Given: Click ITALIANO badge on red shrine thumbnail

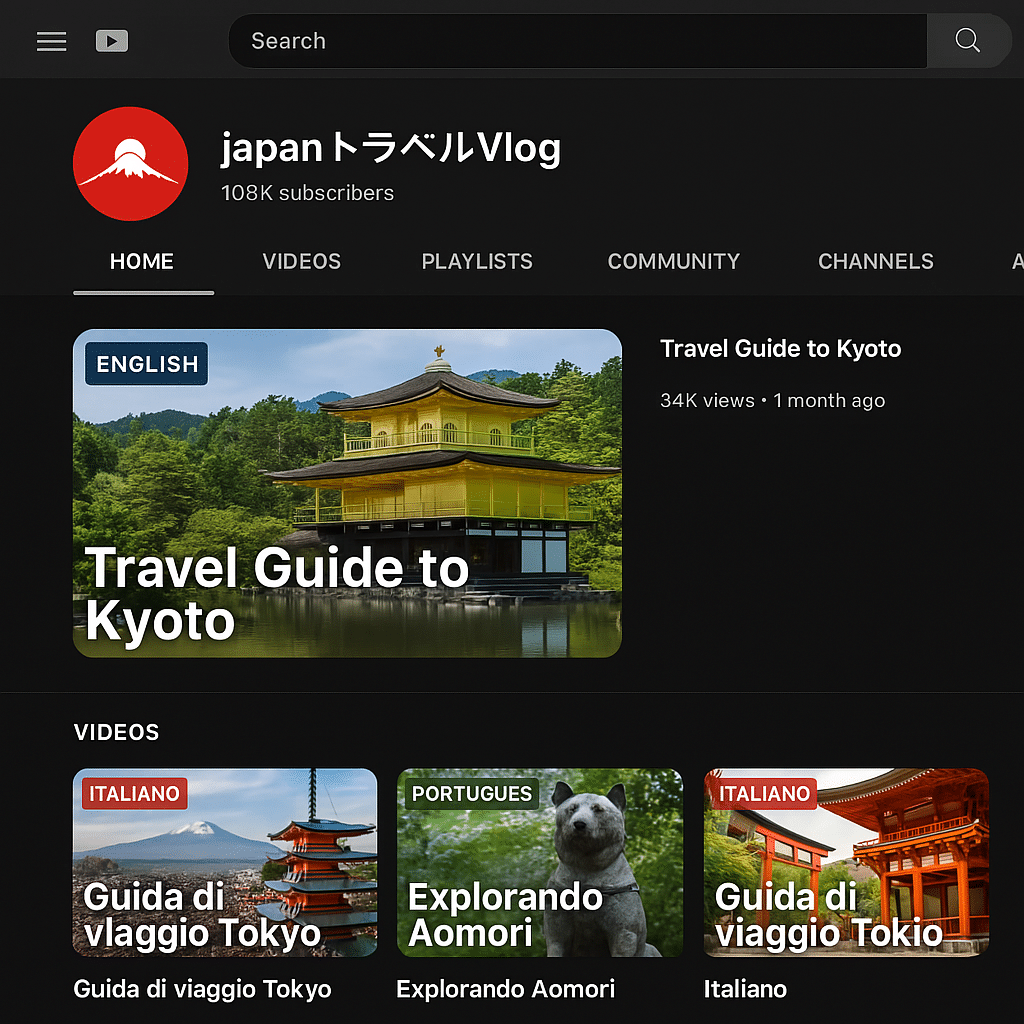Looking at the screenshot, I should [764, 793].
